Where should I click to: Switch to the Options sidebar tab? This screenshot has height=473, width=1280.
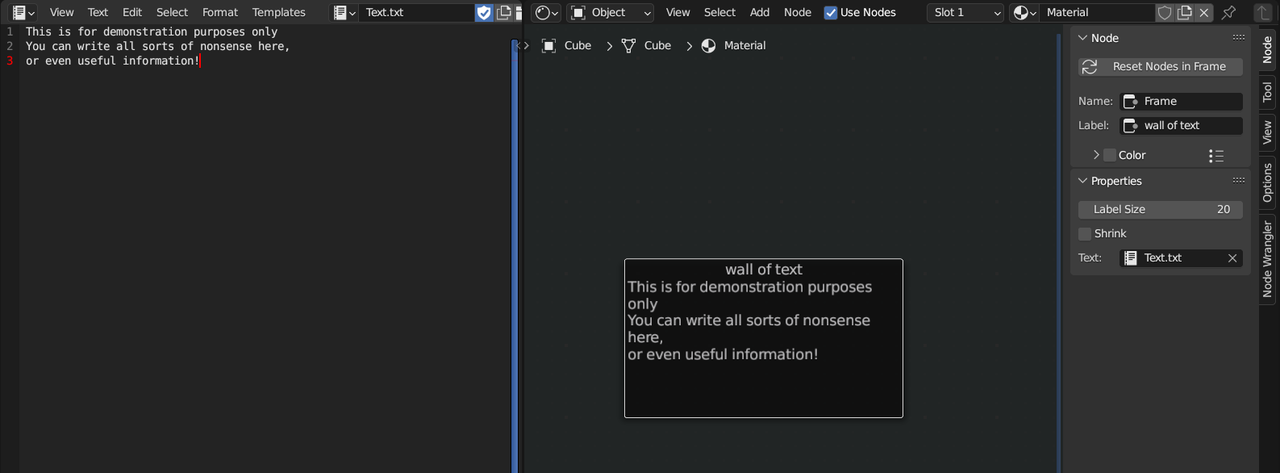(x=1268, y=183)
